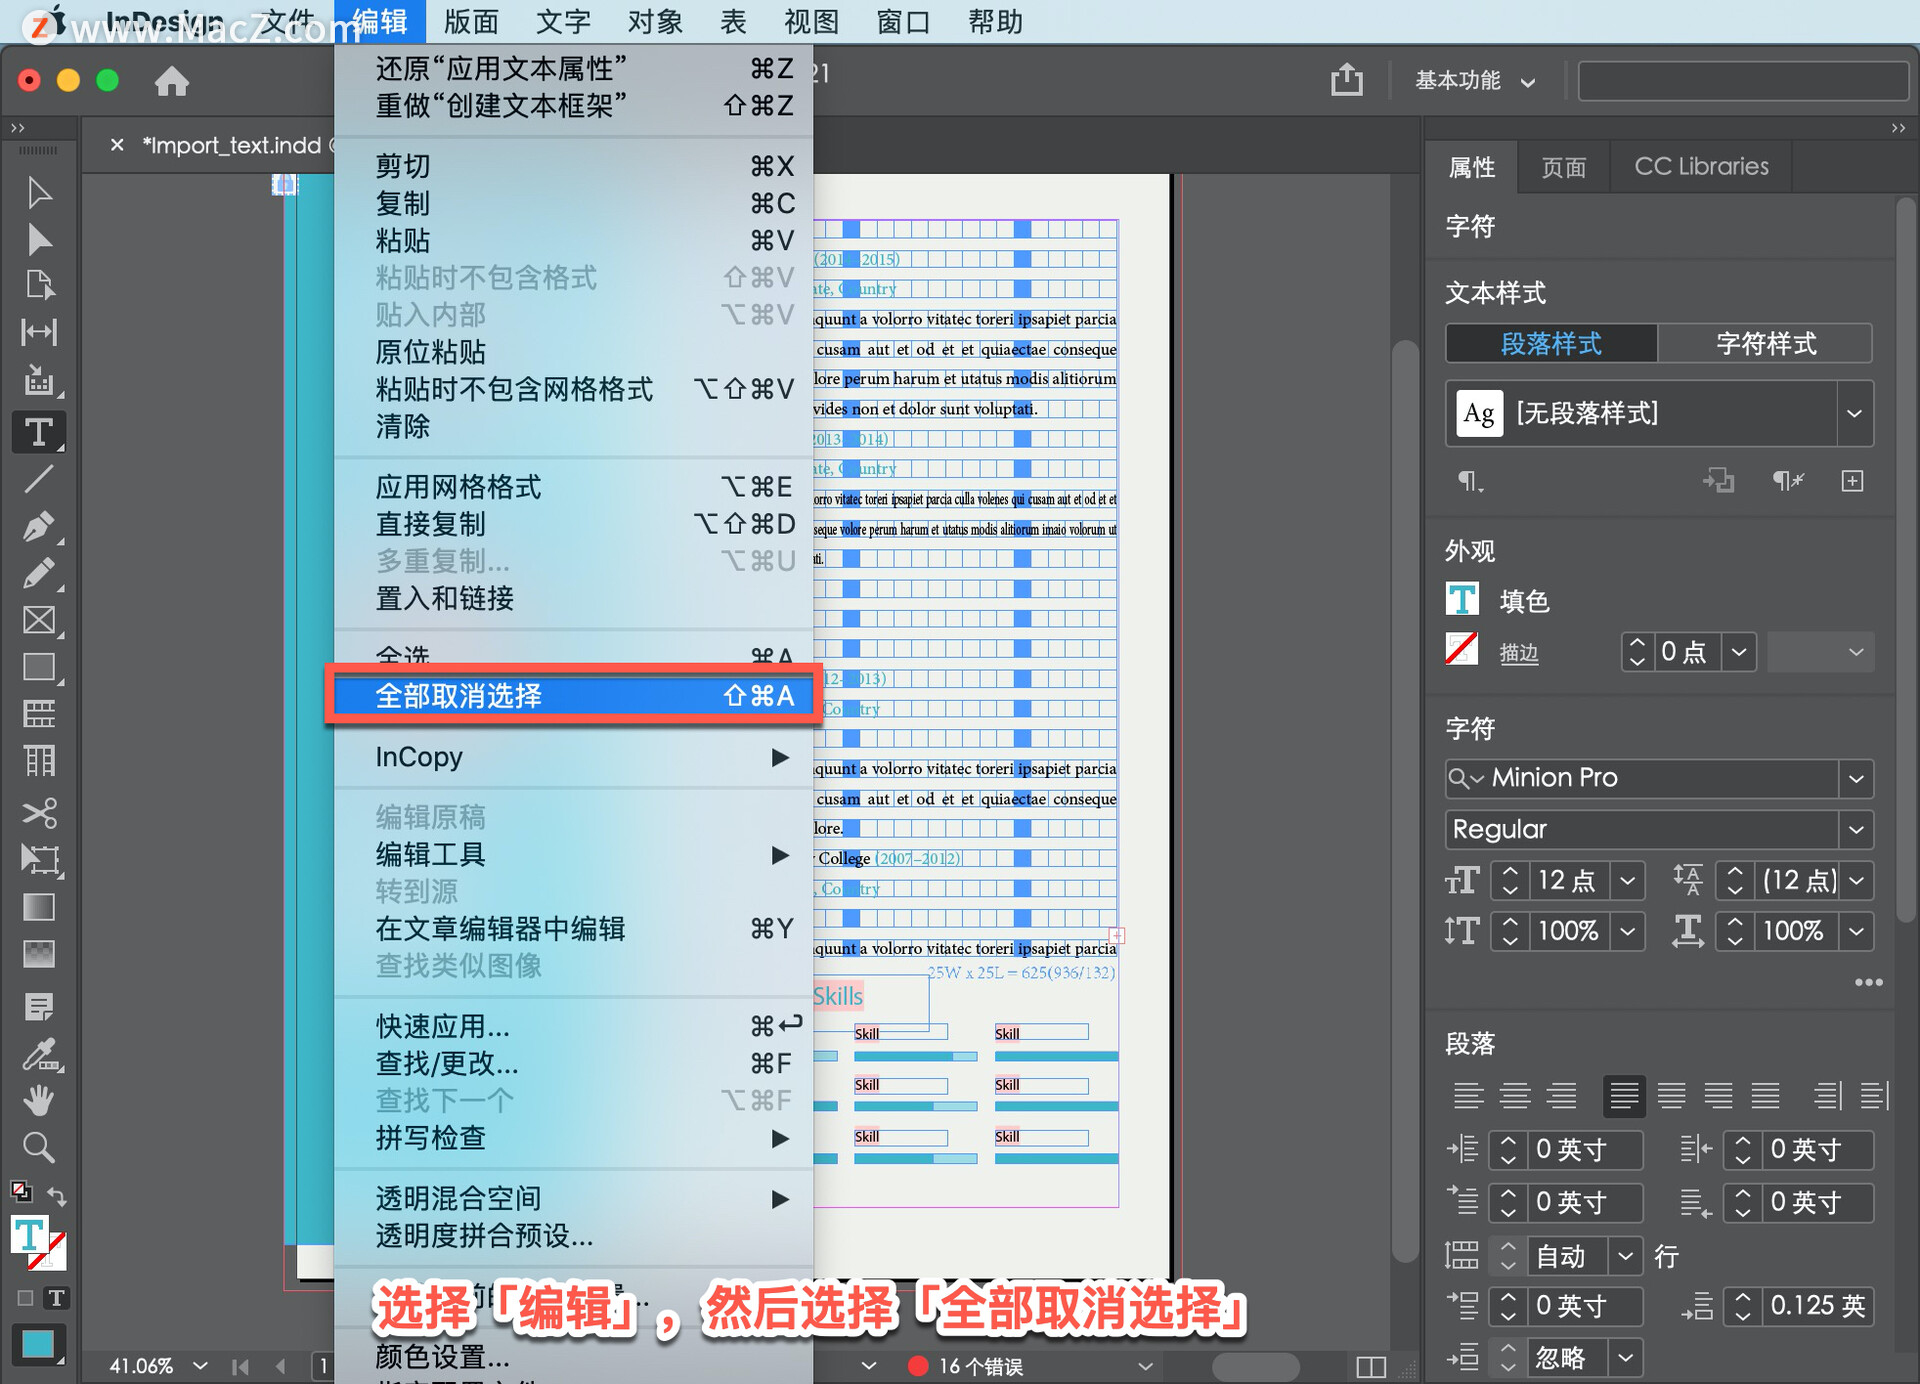
Task: Click the Share document icon
Action: [1346, 80]
